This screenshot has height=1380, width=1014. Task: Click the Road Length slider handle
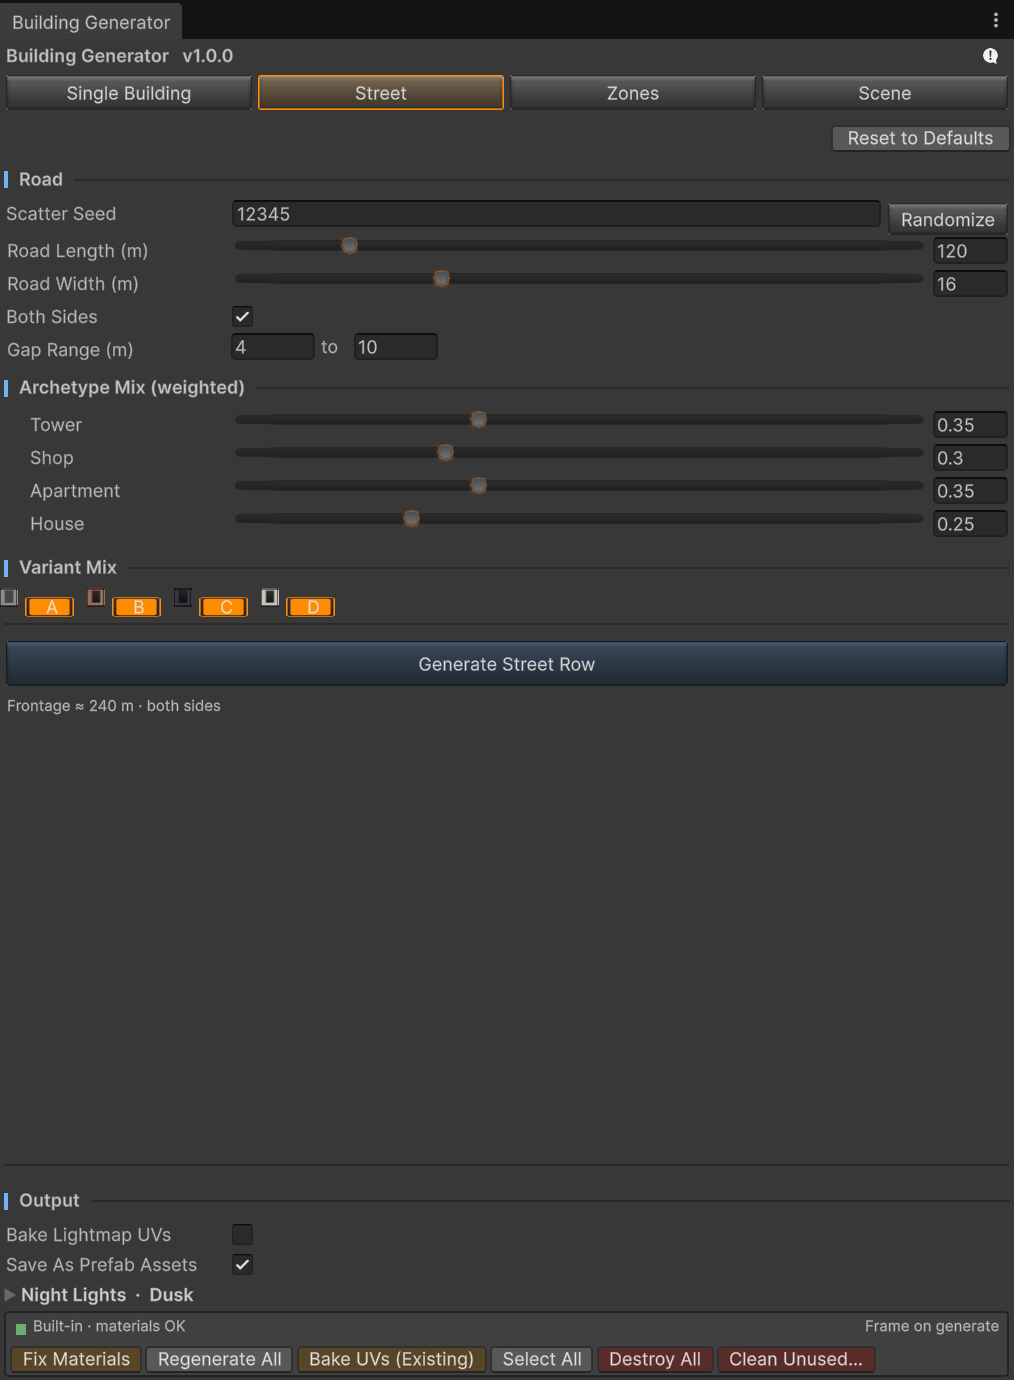349,245
